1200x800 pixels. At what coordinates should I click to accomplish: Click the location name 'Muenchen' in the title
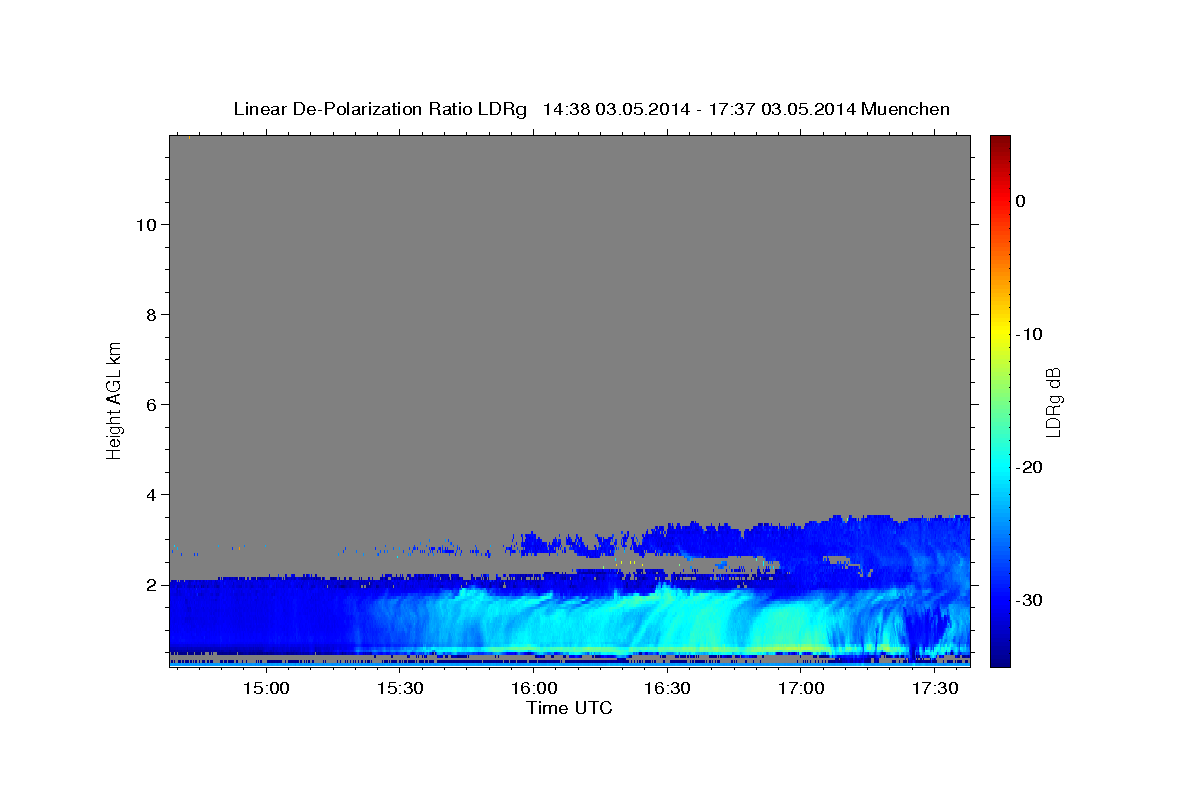pos(906,109)
